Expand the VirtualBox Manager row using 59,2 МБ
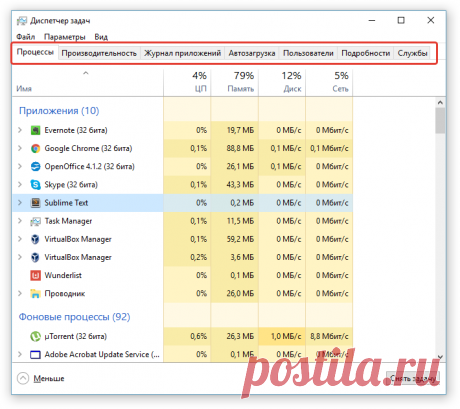The width and height of the screenshot is (460, 409). [20, 239]
